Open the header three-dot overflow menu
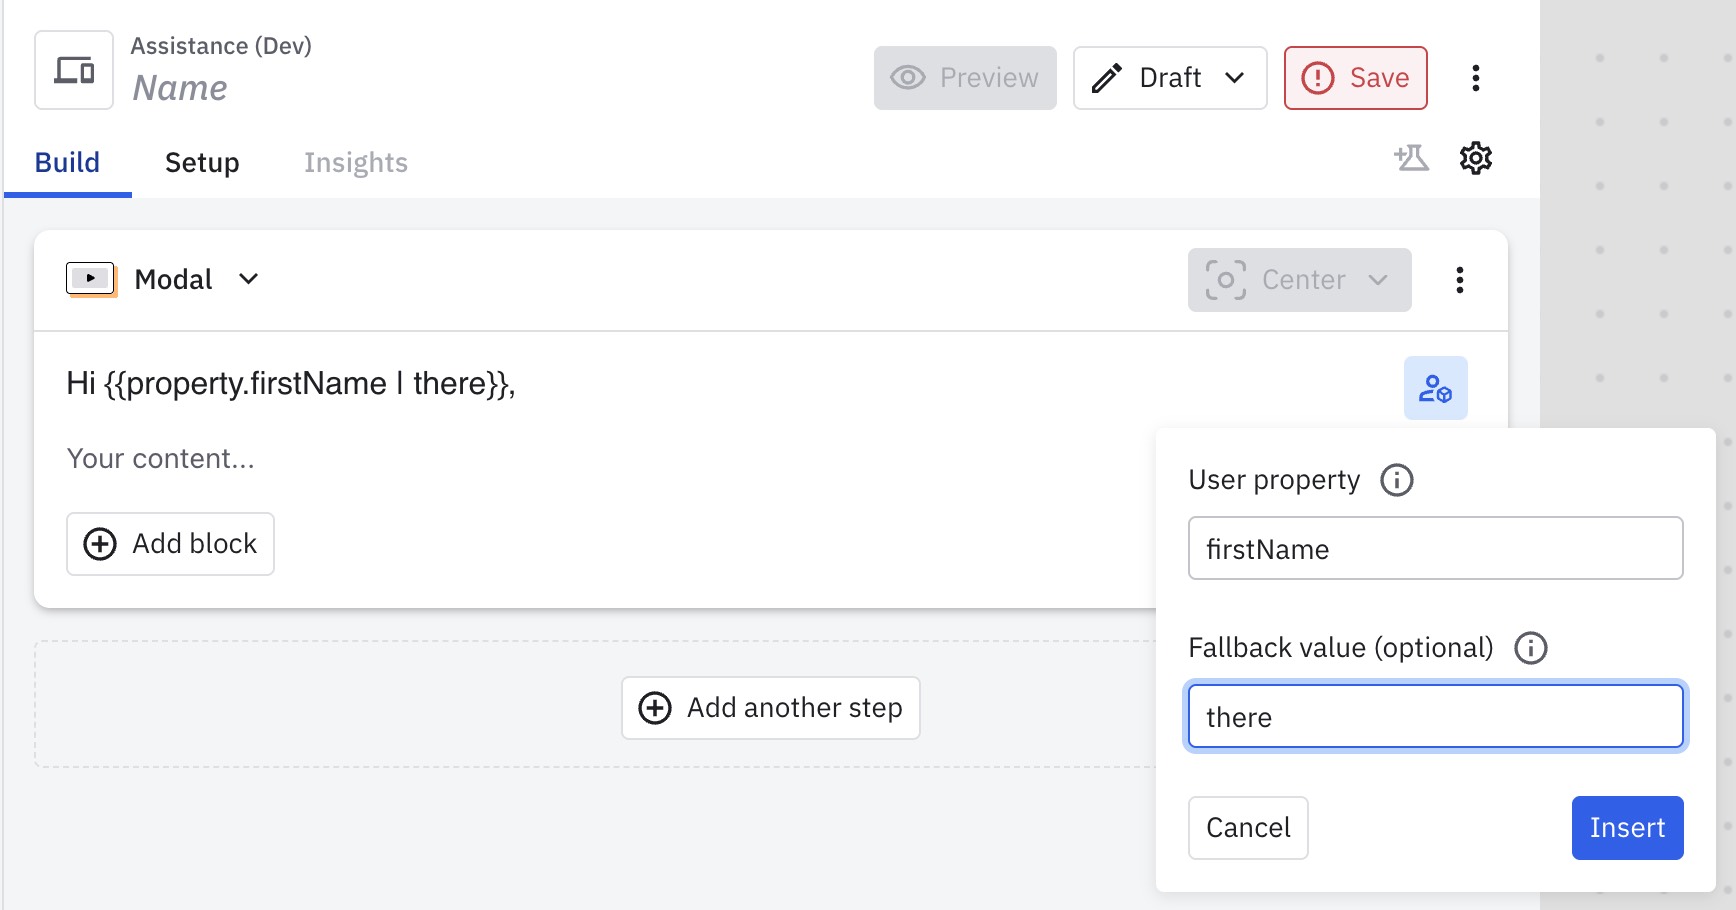1736x910 pixels. pyautogui.click(x=1475, y=78)
